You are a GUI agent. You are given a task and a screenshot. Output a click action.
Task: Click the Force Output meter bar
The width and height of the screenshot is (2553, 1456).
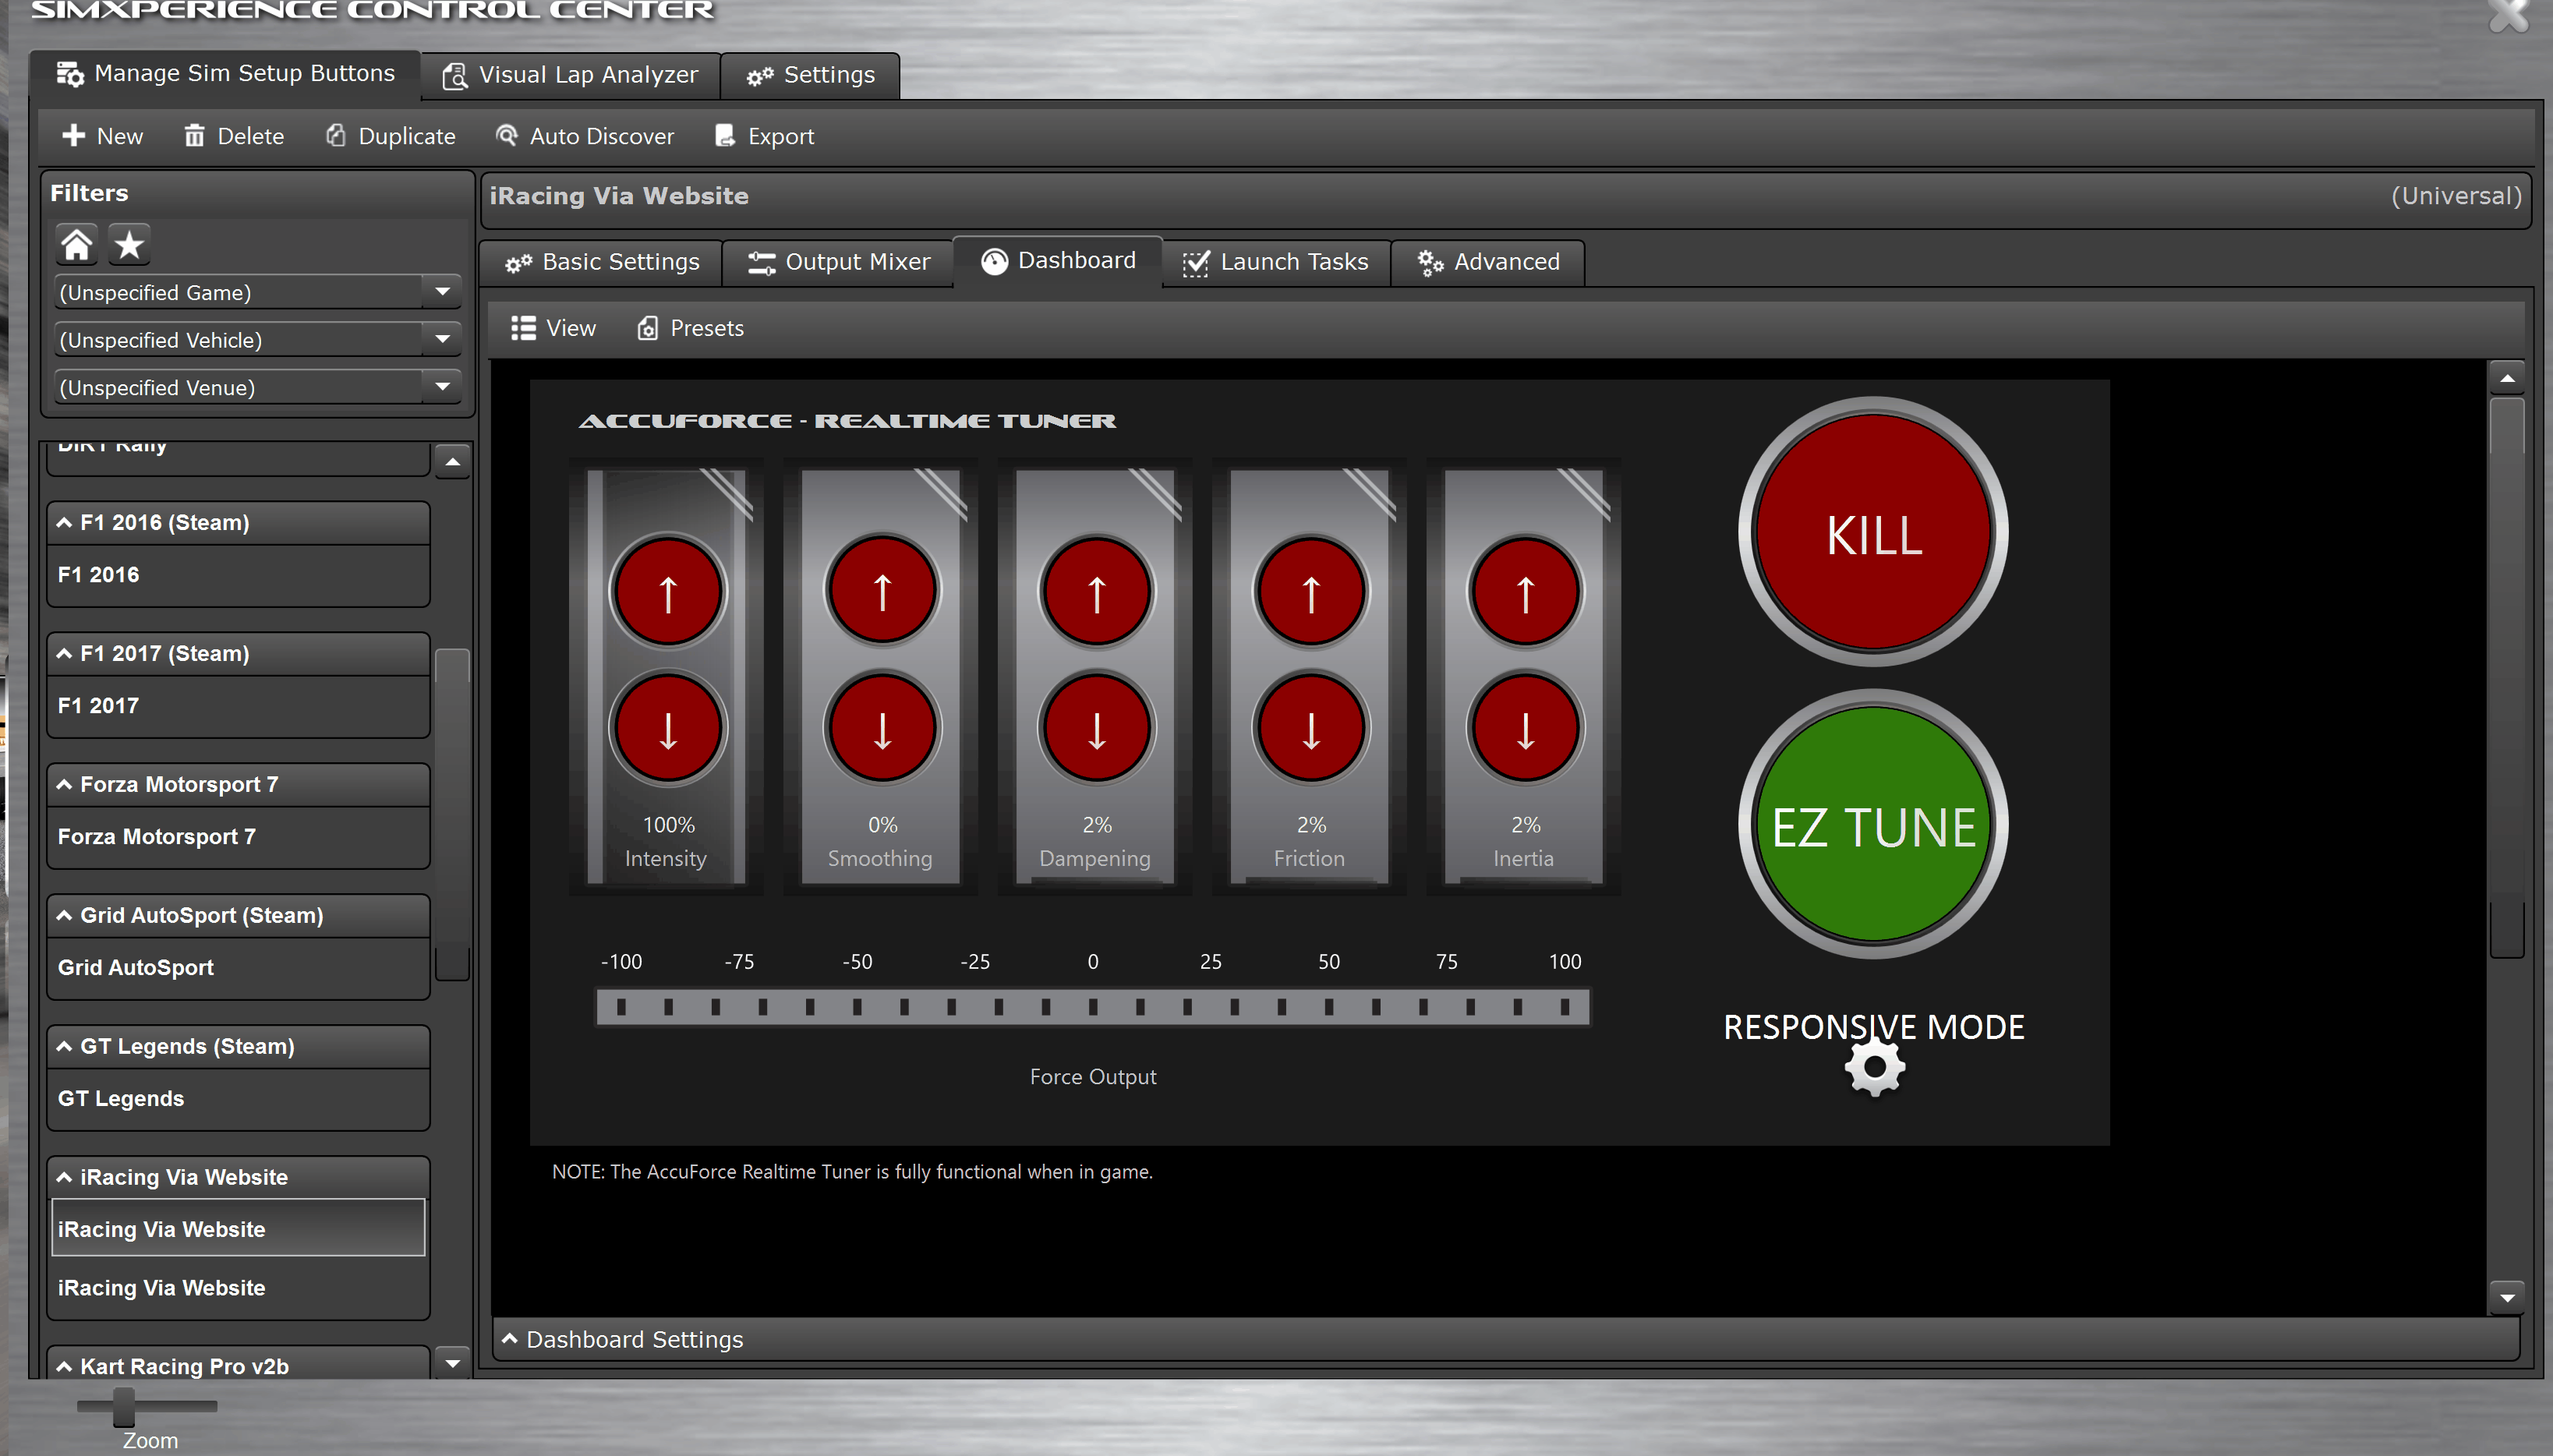[1092, 1006]
